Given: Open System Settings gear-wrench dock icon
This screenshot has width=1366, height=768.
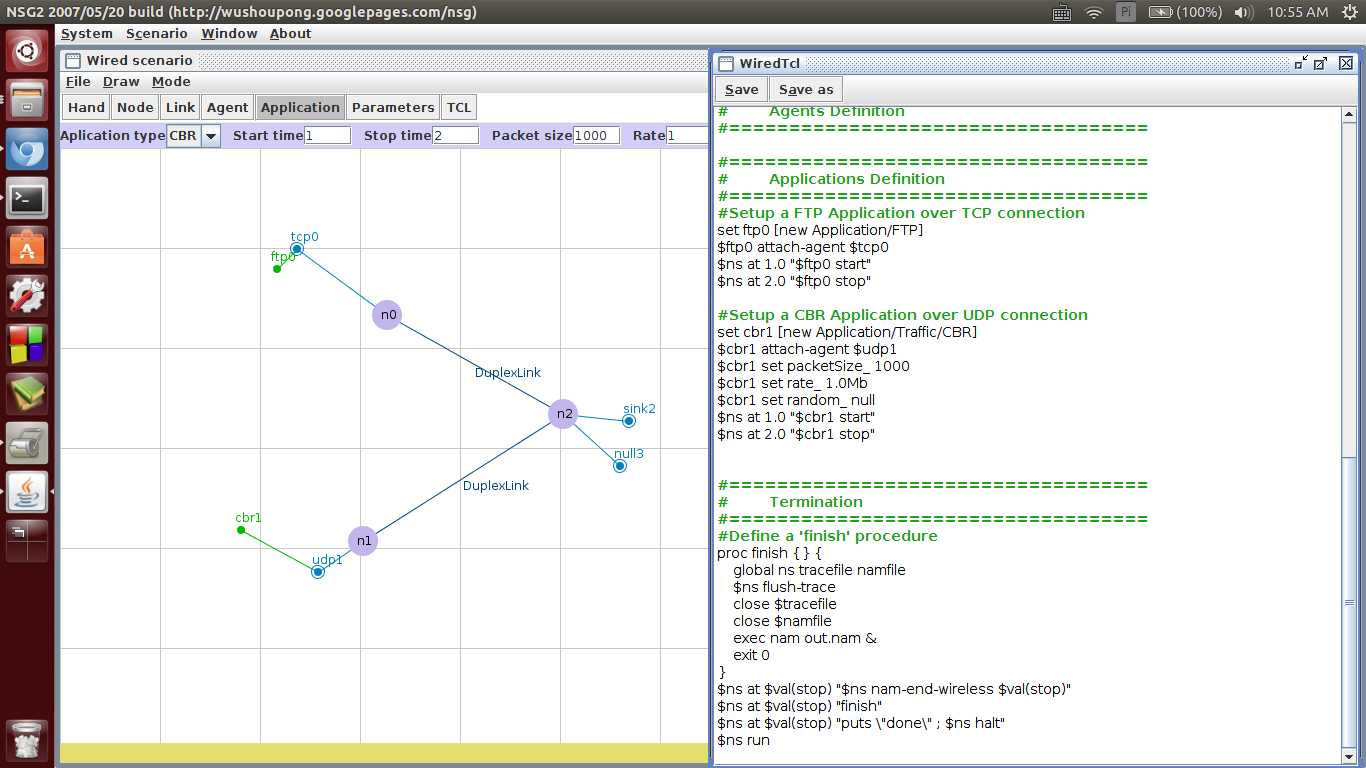Looking at the screenshot, I should 27,296.
